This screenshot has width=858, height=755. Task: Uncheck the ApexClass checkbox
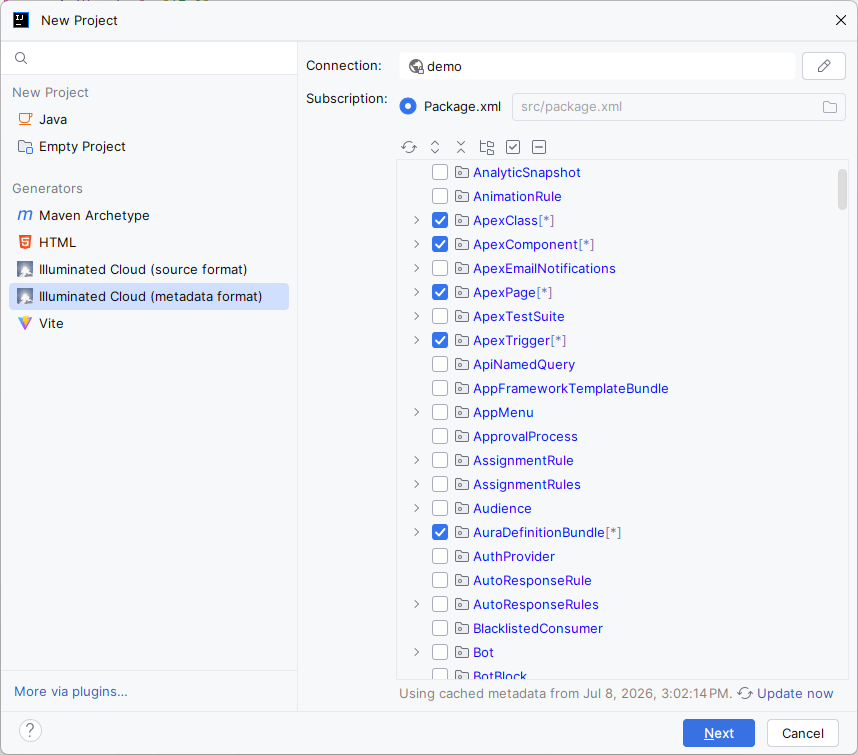[x=440, y=220]
